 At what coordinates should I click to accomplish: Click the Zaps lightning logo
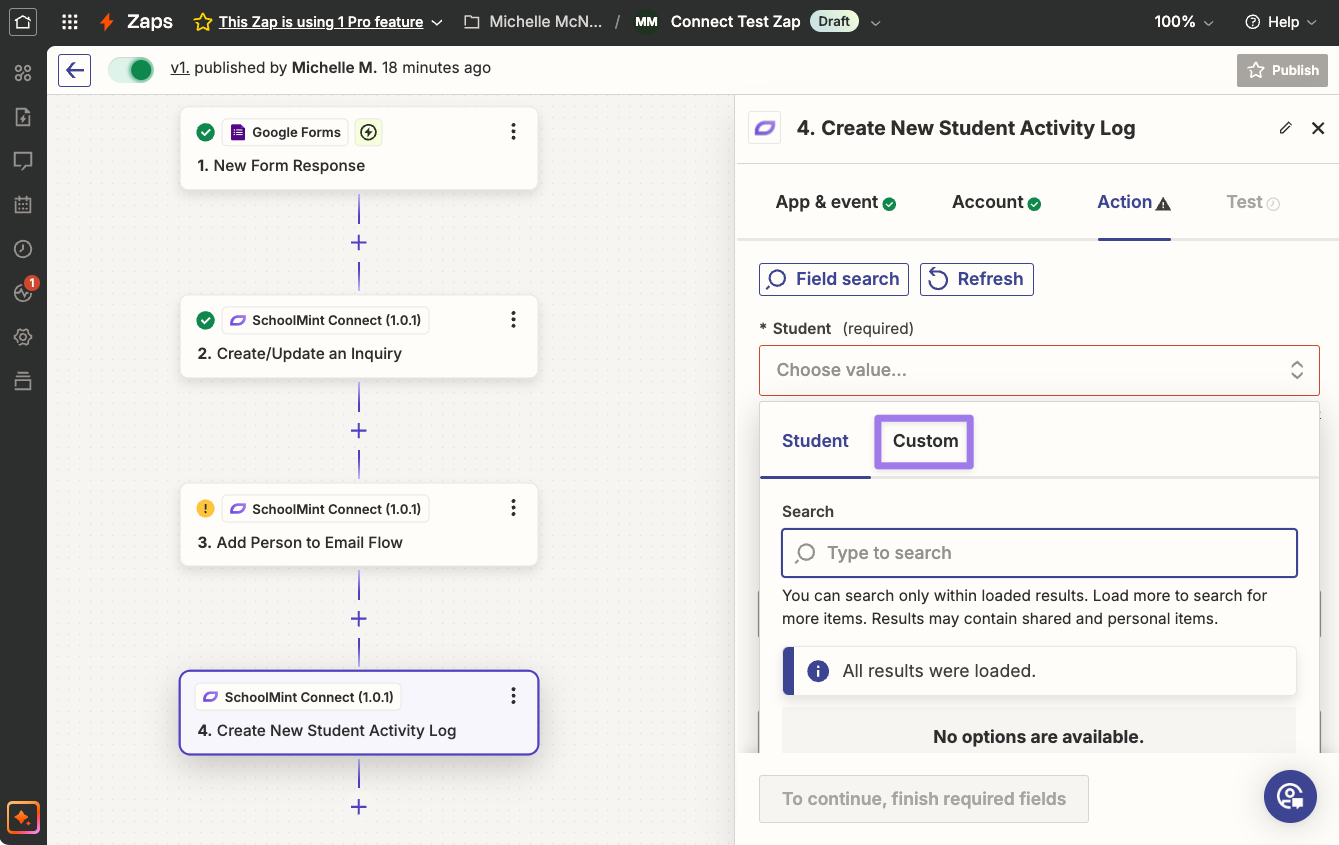[x=107, y=21]
